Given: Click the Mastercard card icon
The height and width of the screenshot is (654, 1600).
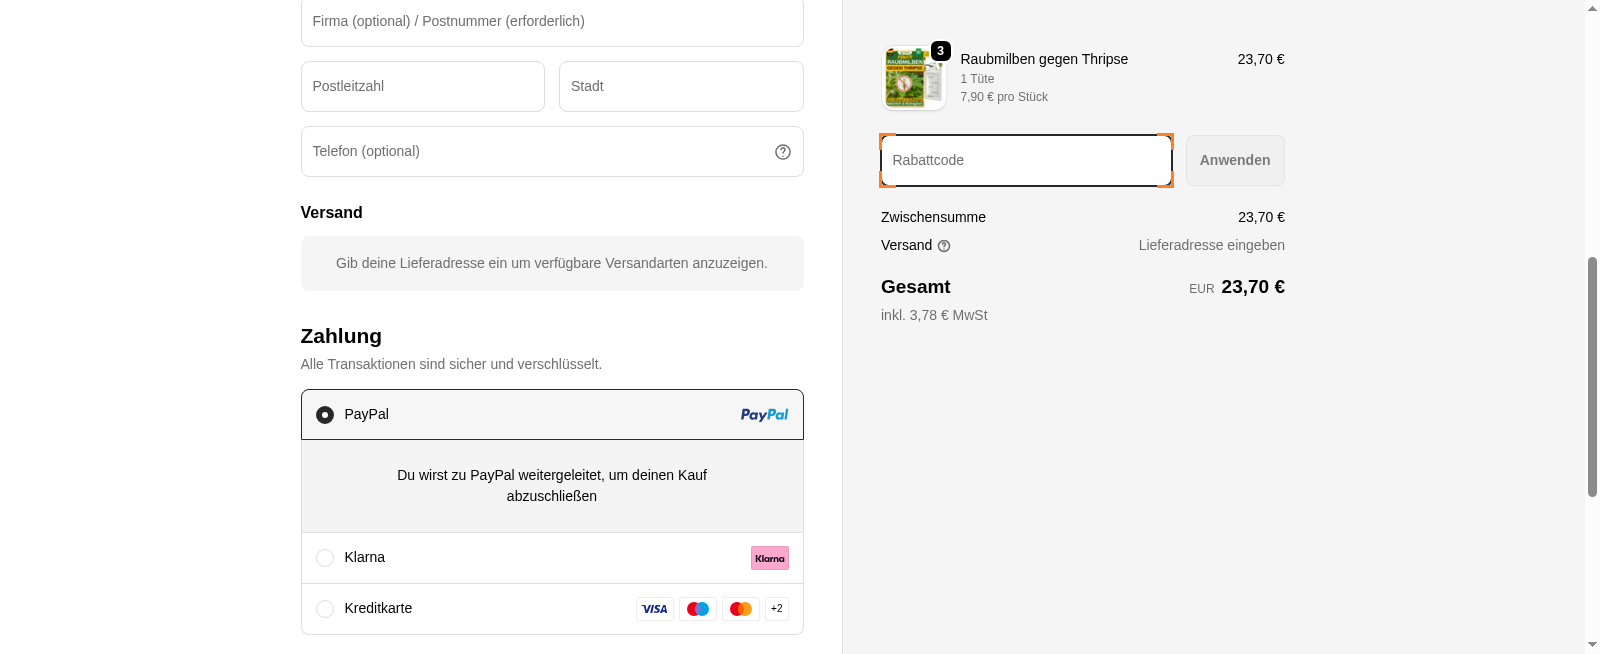Looking at the screenshot, I should (741, 609).
